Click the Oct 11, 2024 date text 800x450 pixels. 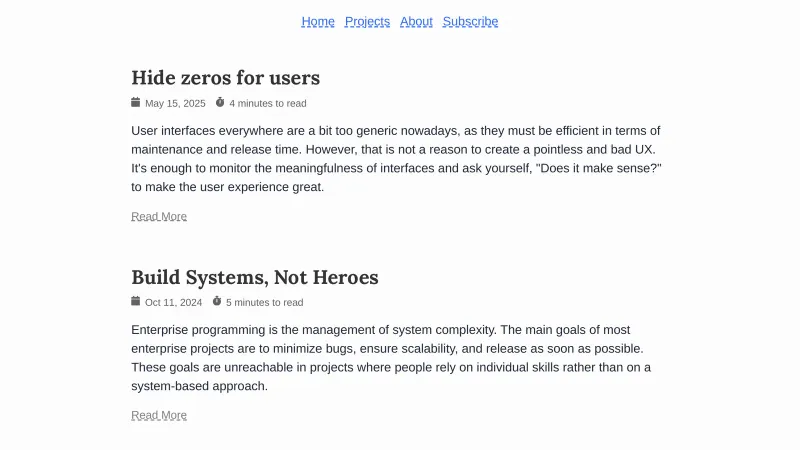point(173,302)
